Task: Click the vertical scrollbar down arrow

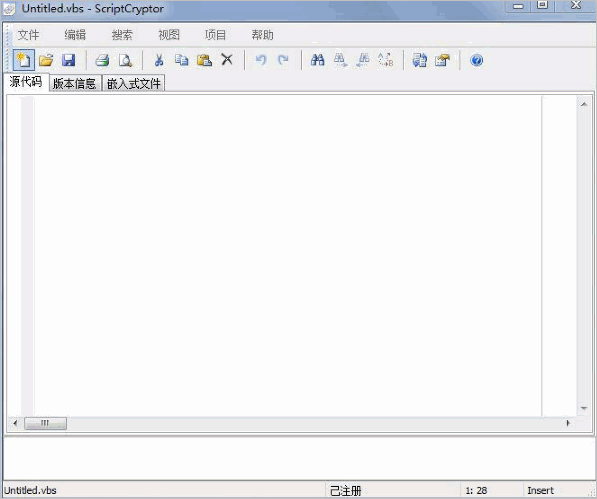Action: point(584,408)
